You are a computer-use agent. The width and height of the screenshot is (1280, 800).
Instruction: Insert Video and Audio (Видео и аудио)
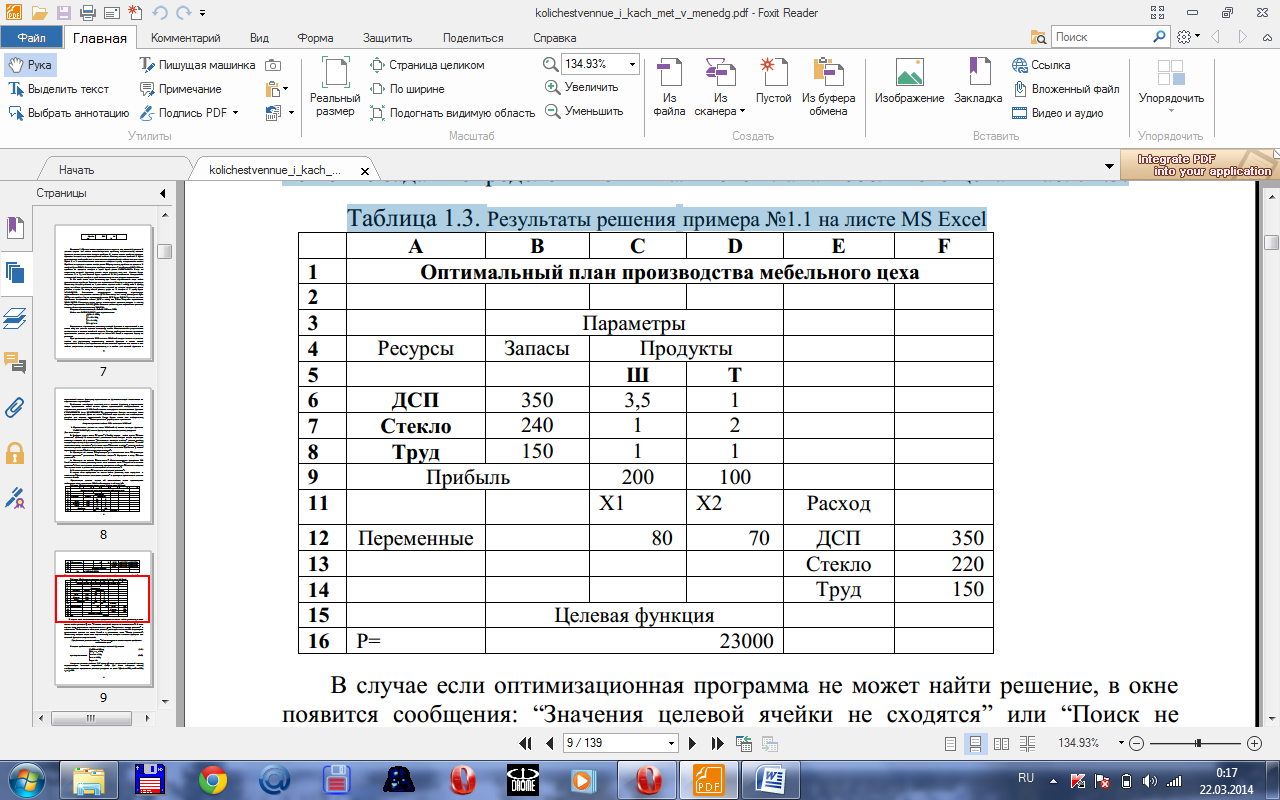1057,113
